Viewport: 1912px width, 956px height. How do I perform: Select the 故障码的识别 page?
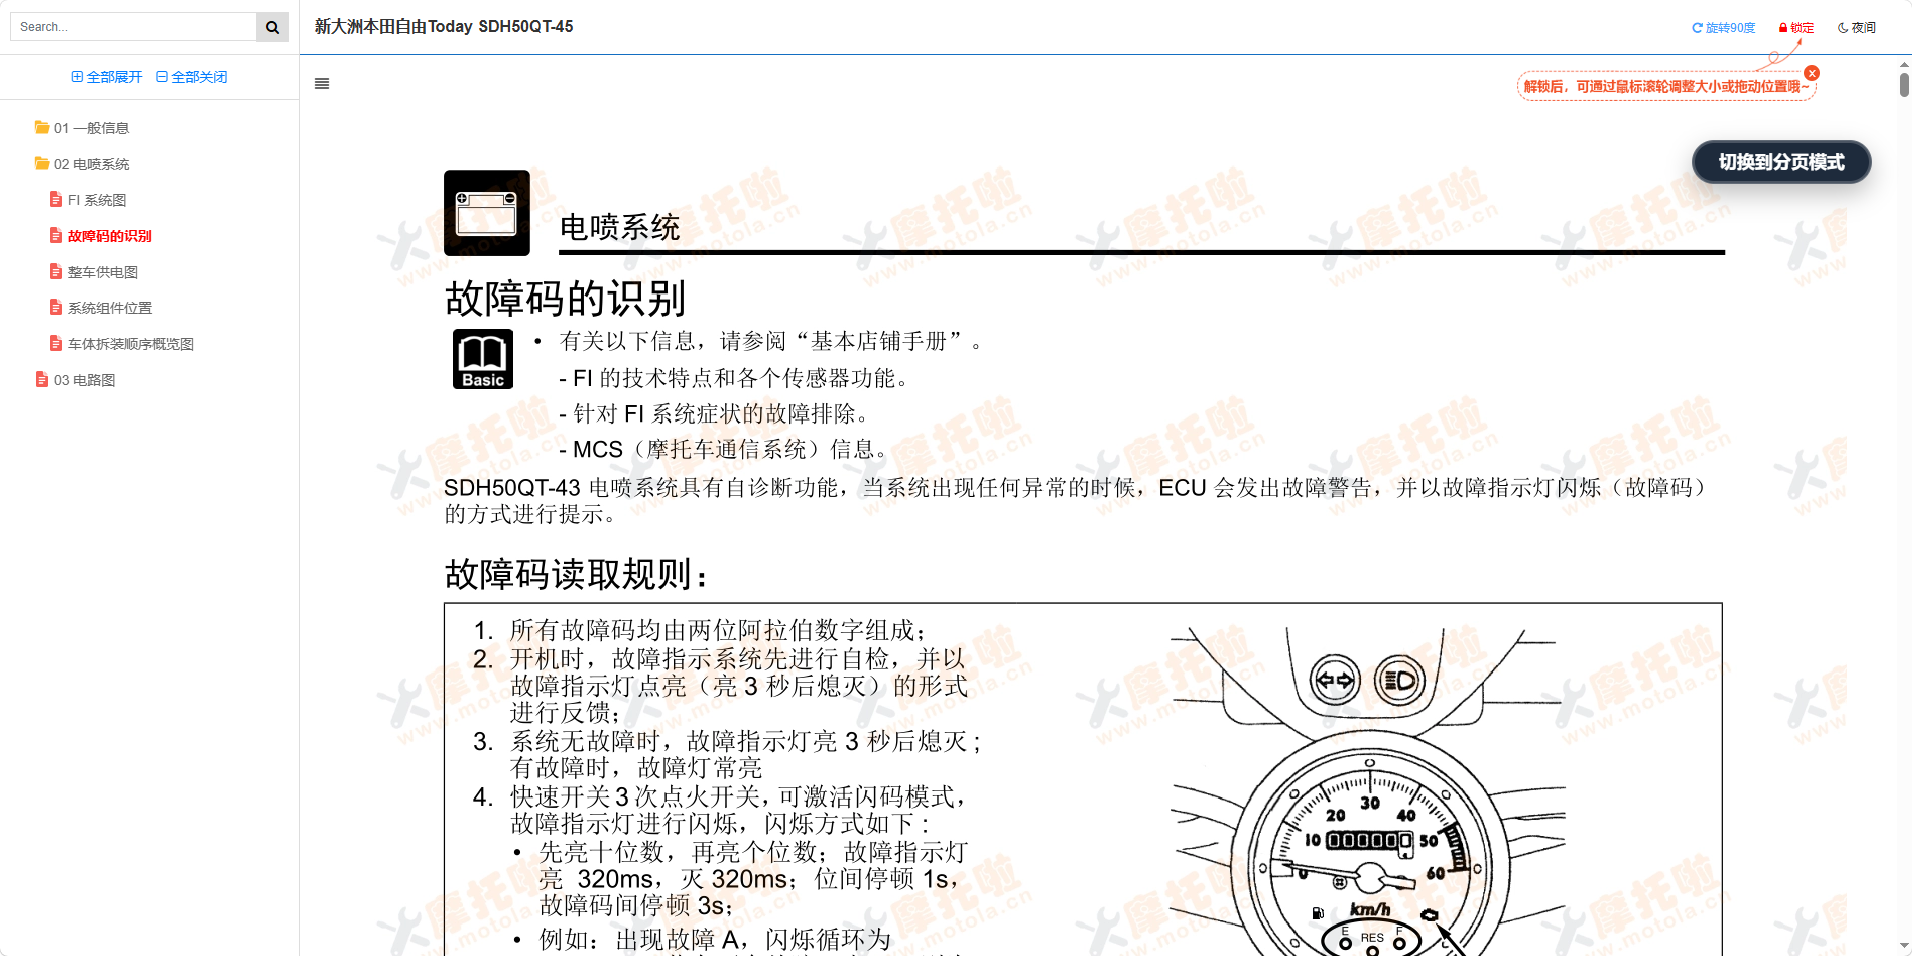pos(109,236)
